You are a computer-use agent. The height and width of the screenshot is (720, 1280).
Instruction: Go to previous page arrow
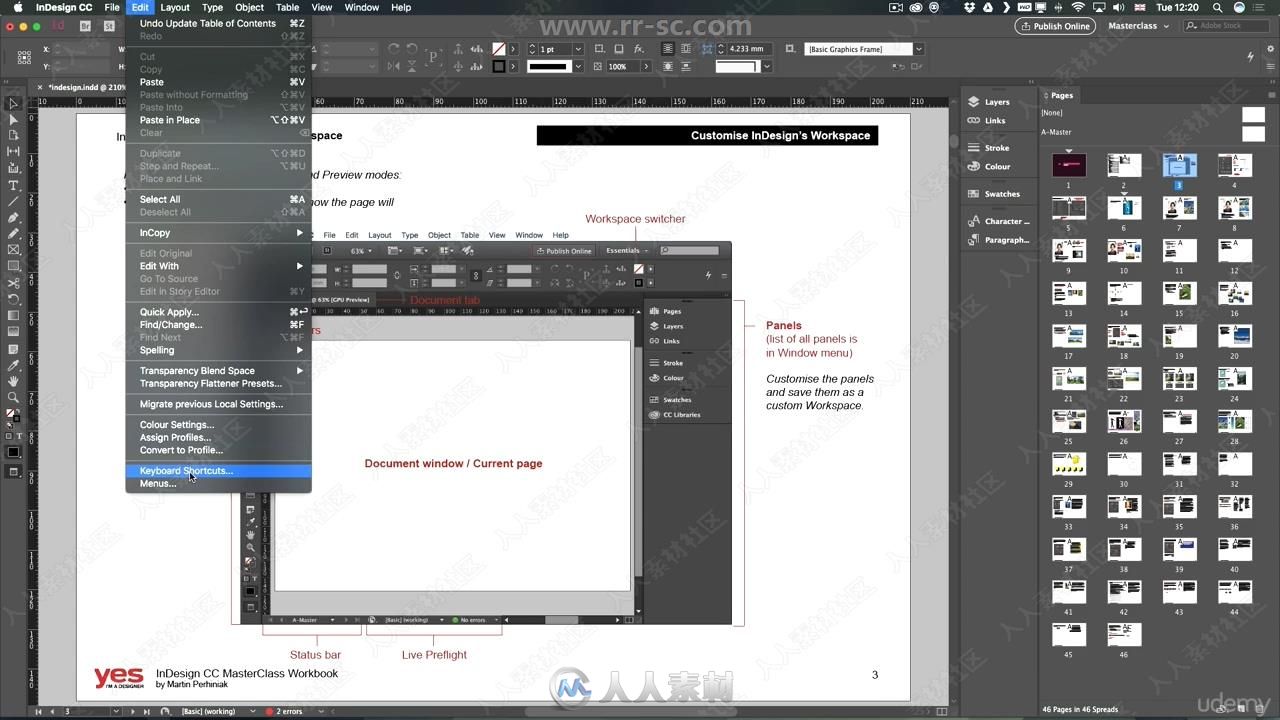click(53, 712)
